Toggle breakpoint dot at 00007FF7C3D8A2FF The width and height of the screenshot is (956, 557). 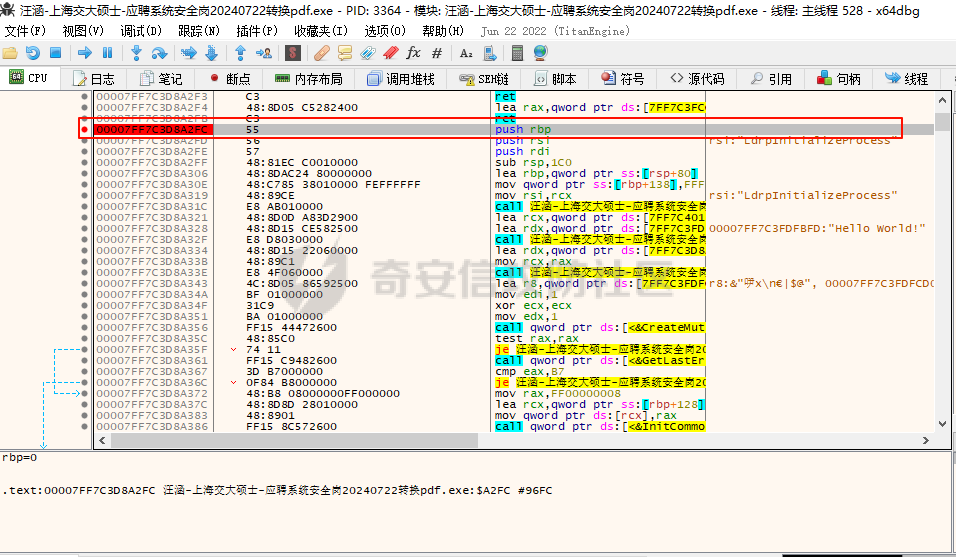point(84,162)
